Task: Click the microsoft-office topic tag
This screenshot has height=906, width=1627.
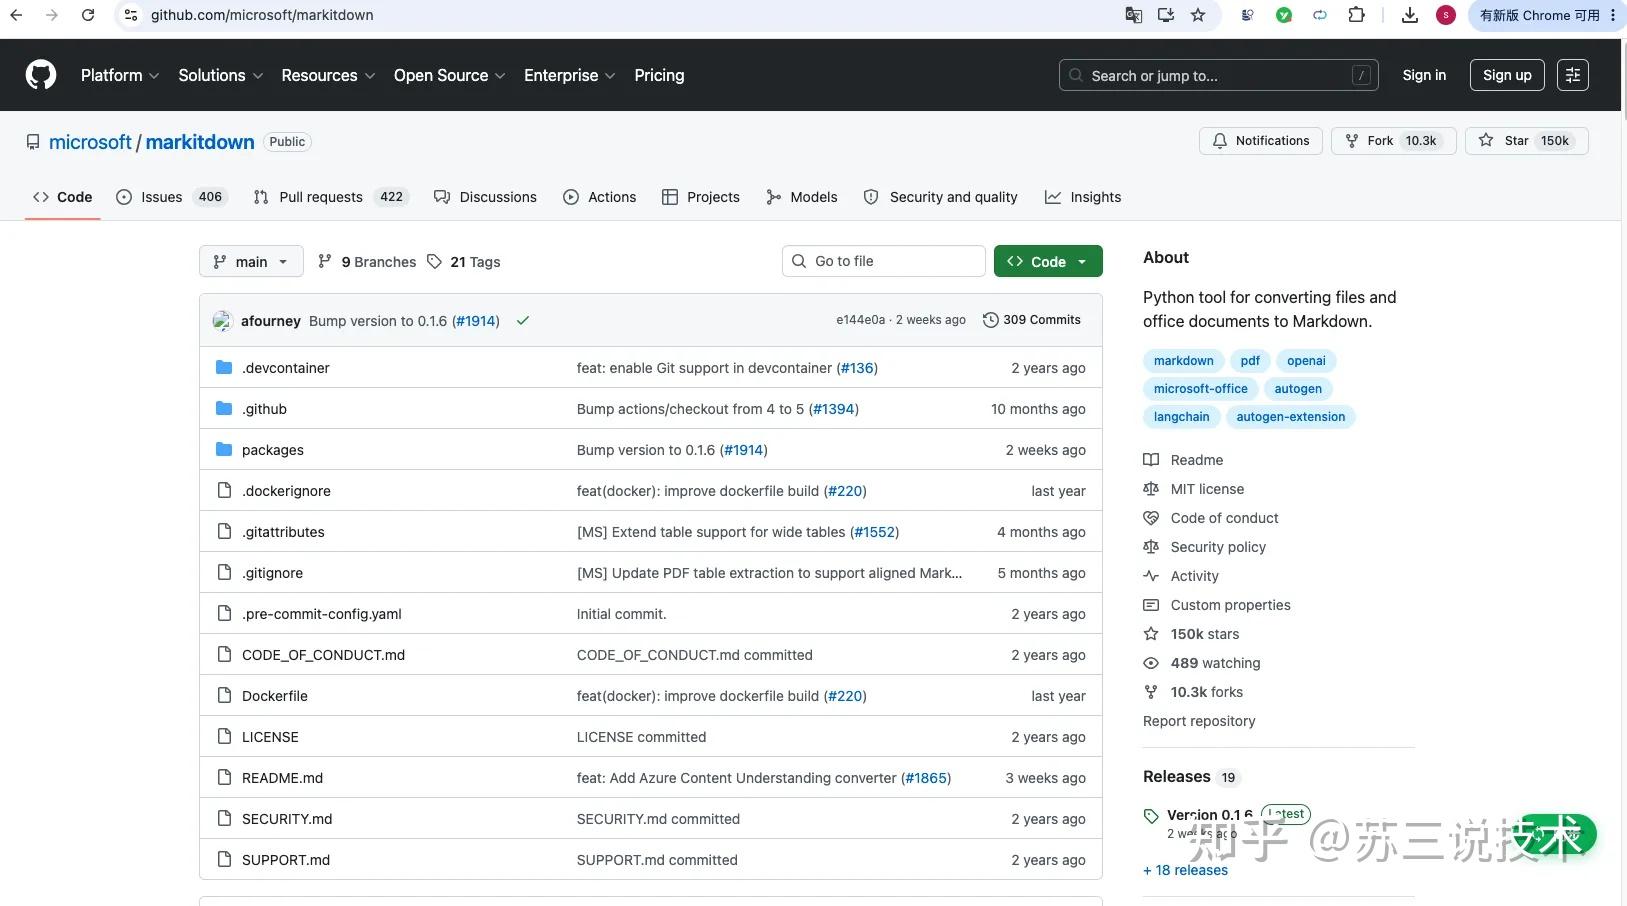Action: coord(1201,389)
